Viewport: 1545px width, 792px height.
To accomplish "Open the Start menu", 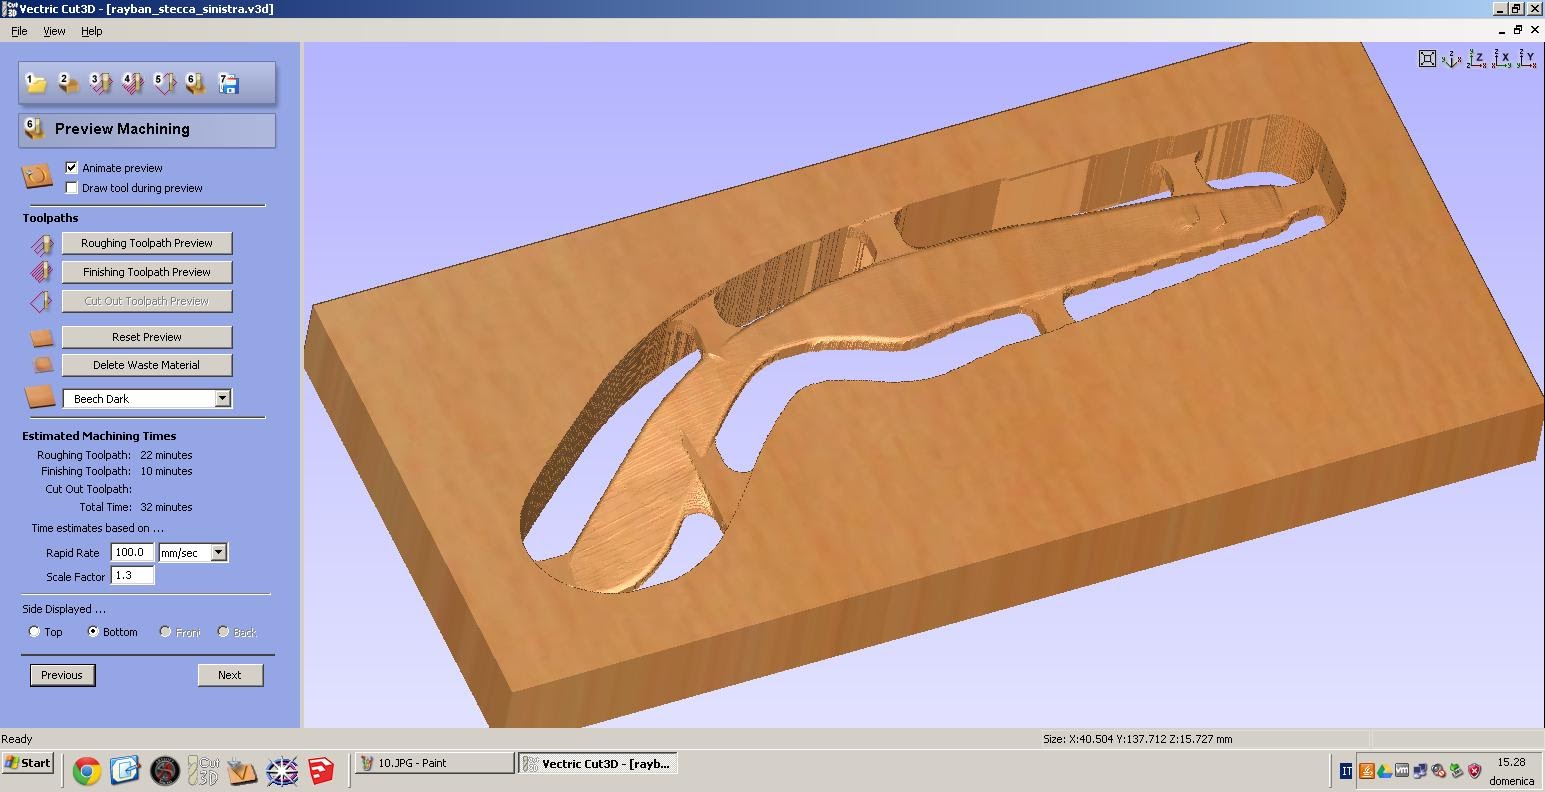I will tap(27, 763).
